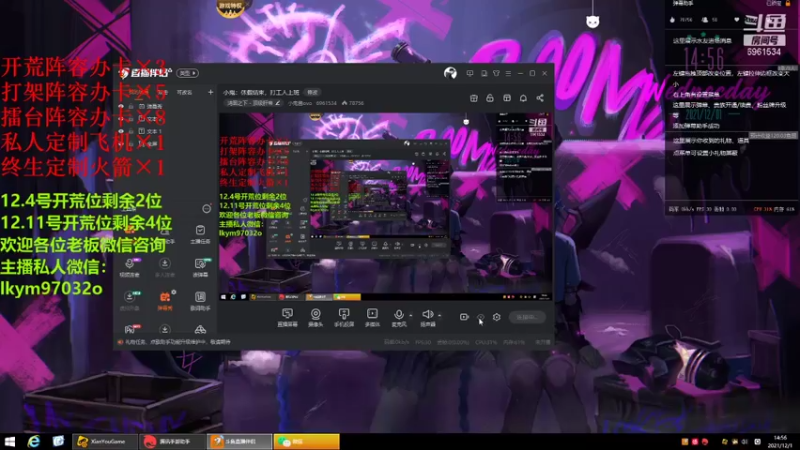Screen dimensions: 800x450
Task: Click the circled minus collapse icon
Action: (x=206, y=209)
